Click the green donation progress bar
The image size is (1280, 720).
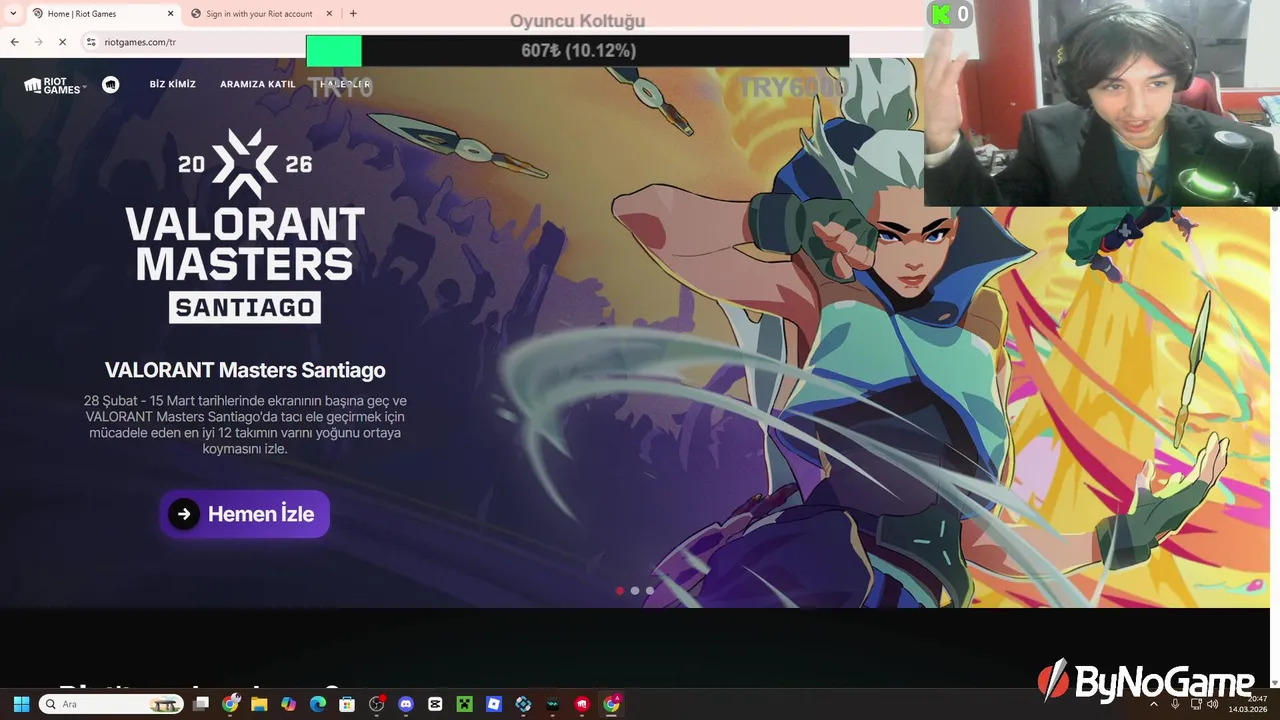(334, 51)
